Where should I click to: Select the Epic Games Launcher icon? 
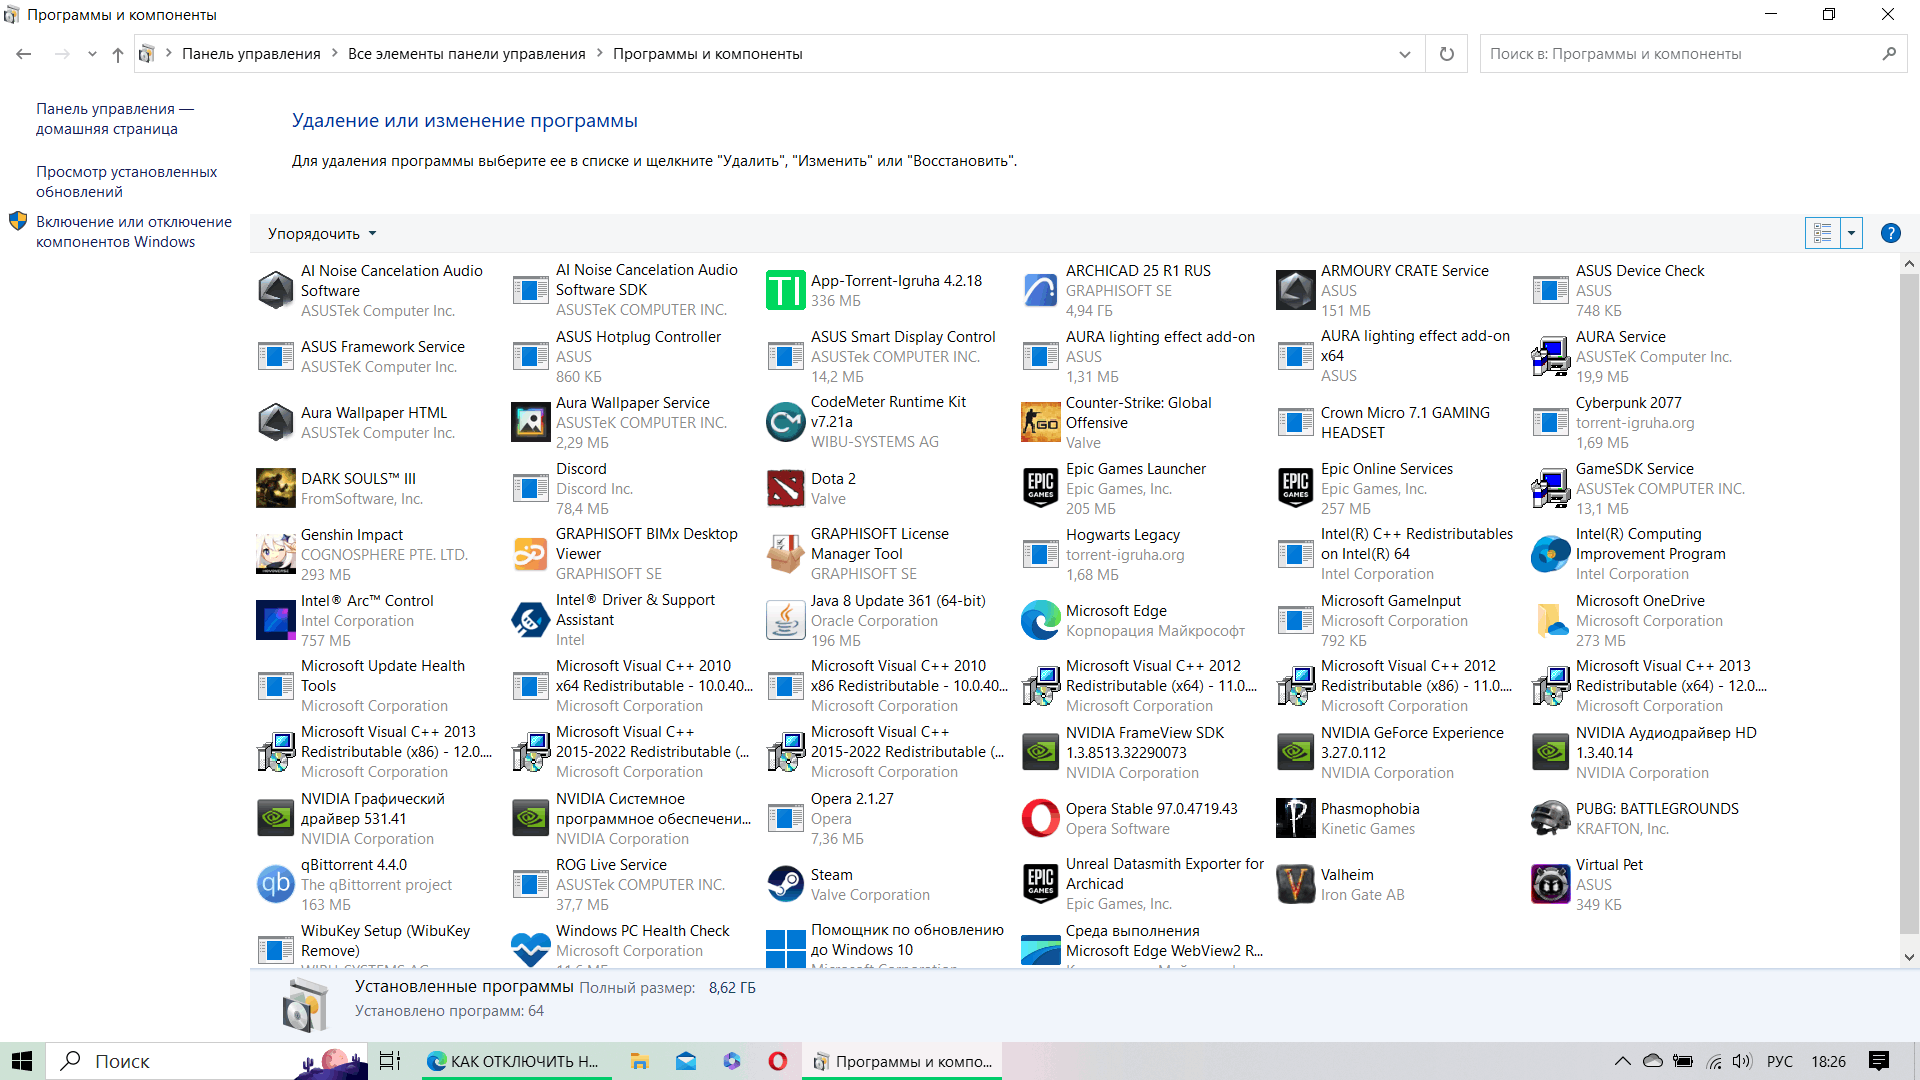tap(1040, 489)
